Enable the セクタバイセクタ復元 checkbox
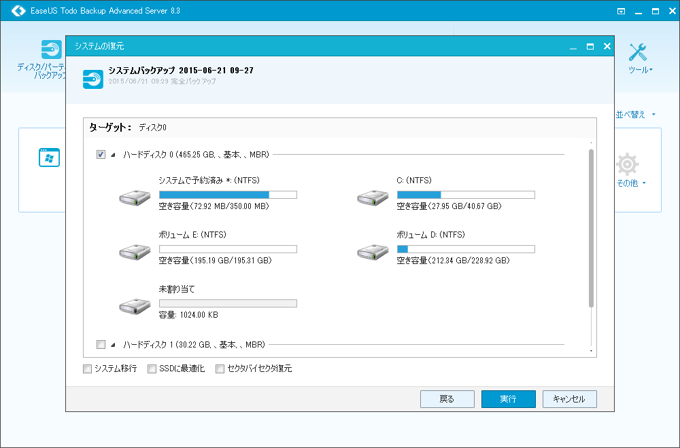 [x=220, y=369]
